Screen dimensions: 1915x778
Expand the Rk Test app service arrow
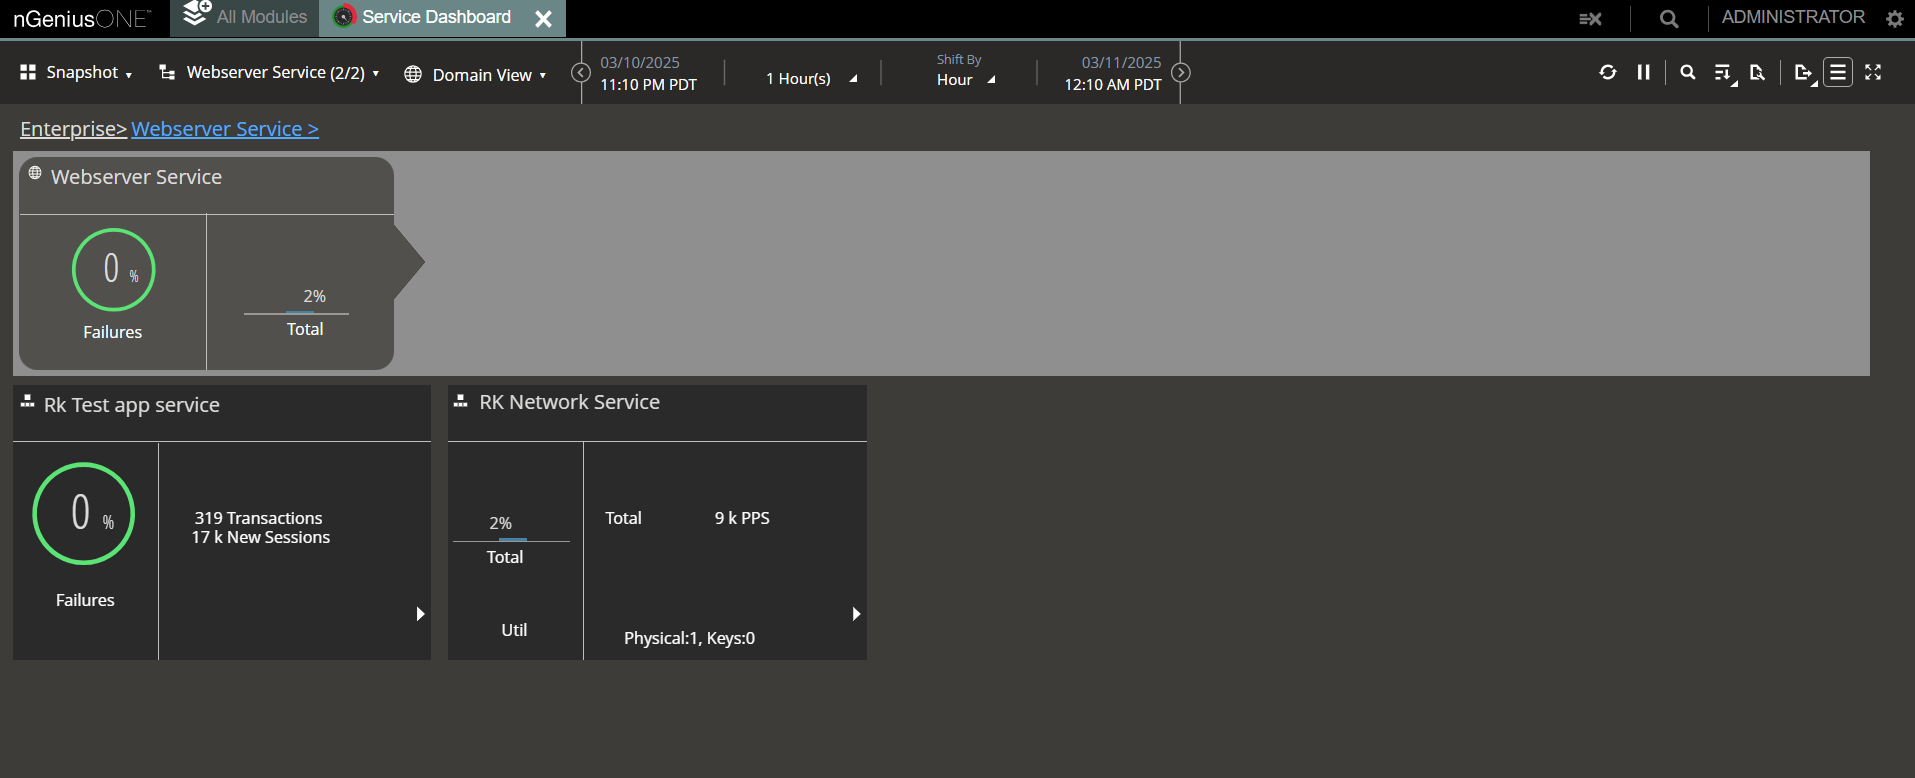point(420,613)
